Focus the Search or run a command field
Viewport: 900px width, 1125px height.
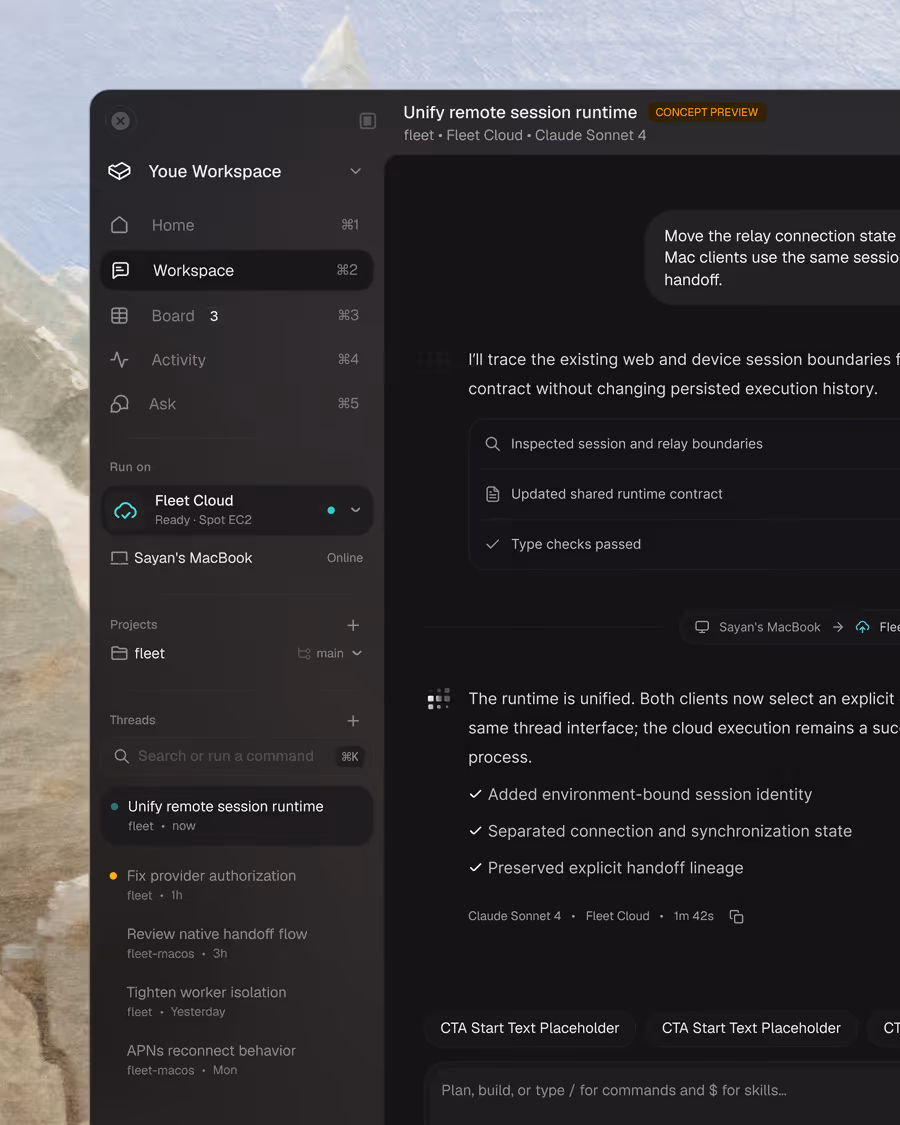(236, 756)
